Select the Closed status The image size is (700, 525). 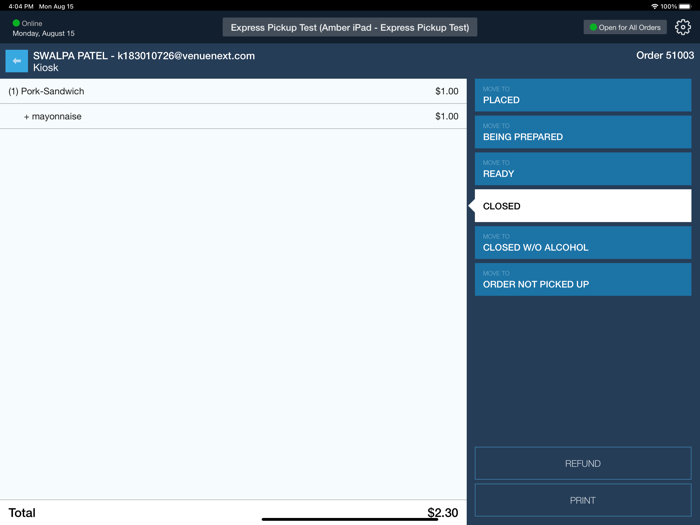[x=583, y=206]
